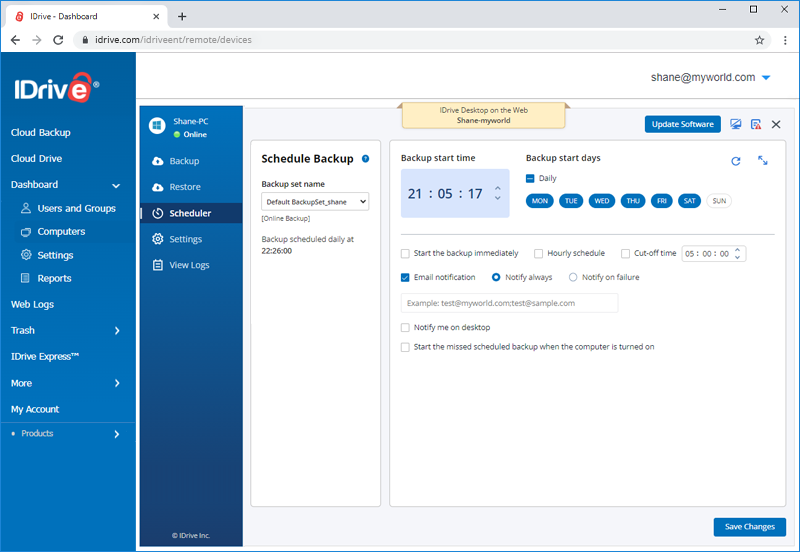The image size is (800, 552).
Task: Open a new browser tab
Action: pos(182,16)
